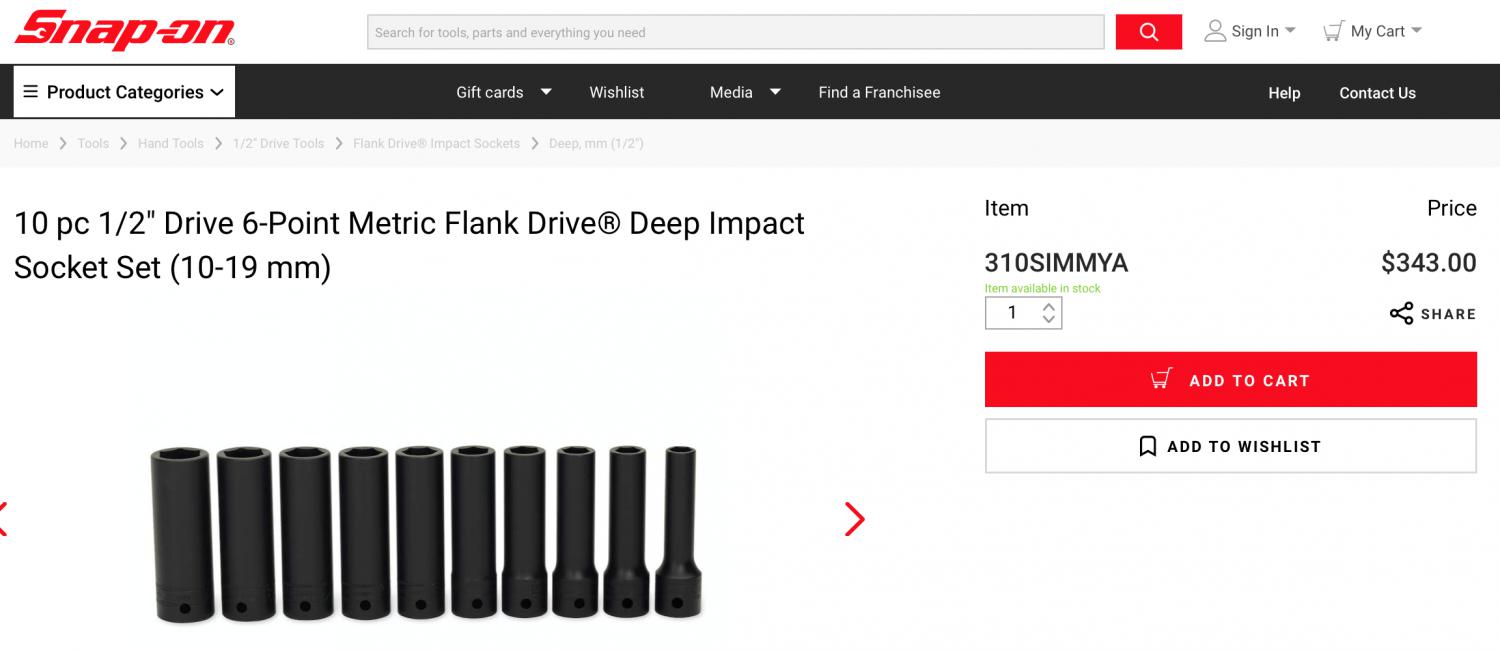Decrease quantity with the down arrow
The image size is (1500, 650).
(1048, 320)
